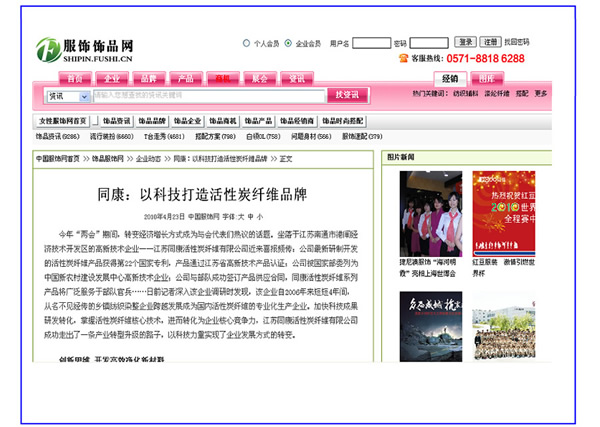Select the 企业会员 radio button
The image size is (600, 427).
[x=288, y=44]
